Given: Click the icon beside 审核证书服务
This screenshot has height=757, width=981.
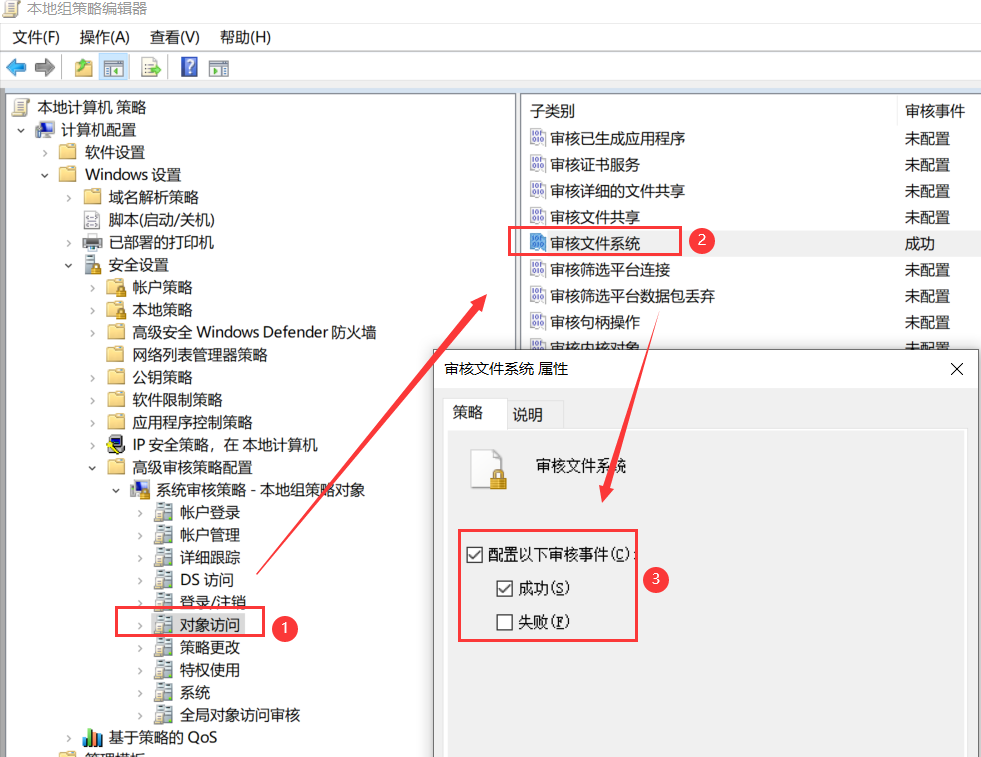Looking at the screenshot, I should pos(537,164).
